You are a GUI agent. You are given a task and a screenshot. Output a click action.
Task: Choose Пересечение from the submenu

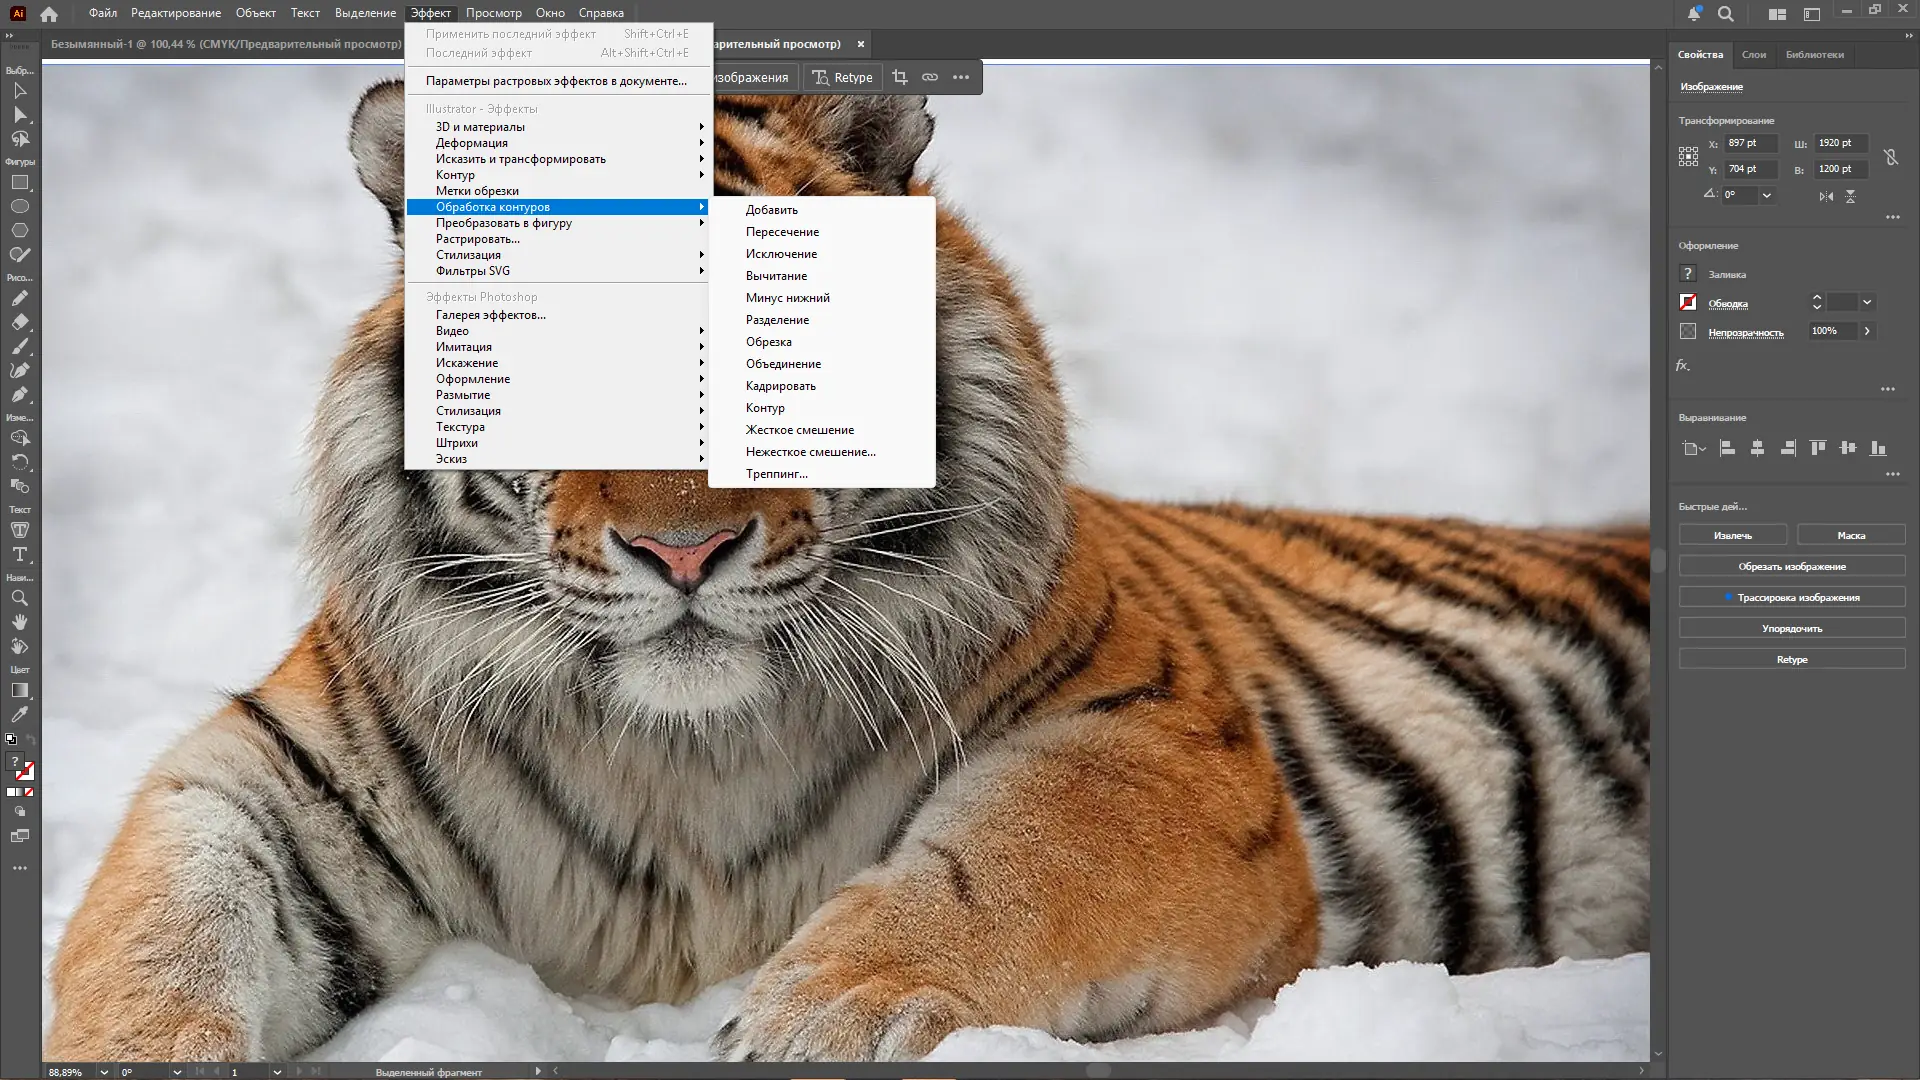pos(782,232)
